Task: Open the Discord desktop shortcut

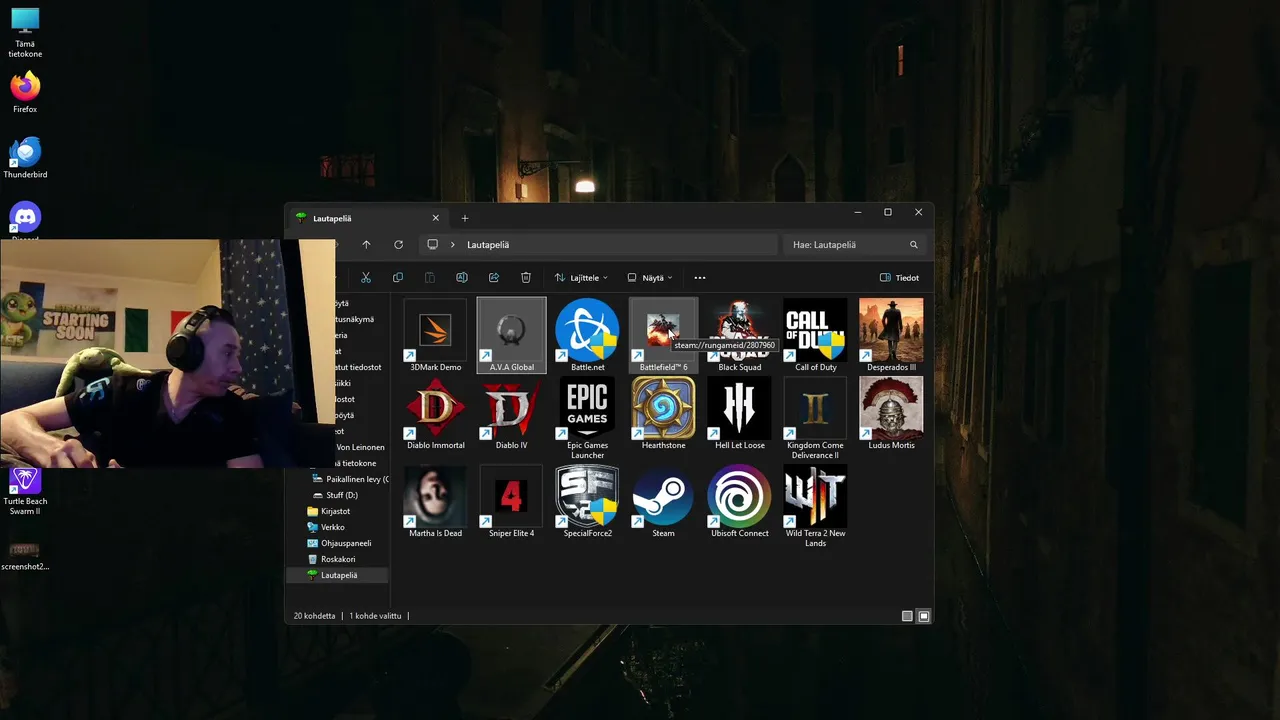Action: tap(25, 220)
